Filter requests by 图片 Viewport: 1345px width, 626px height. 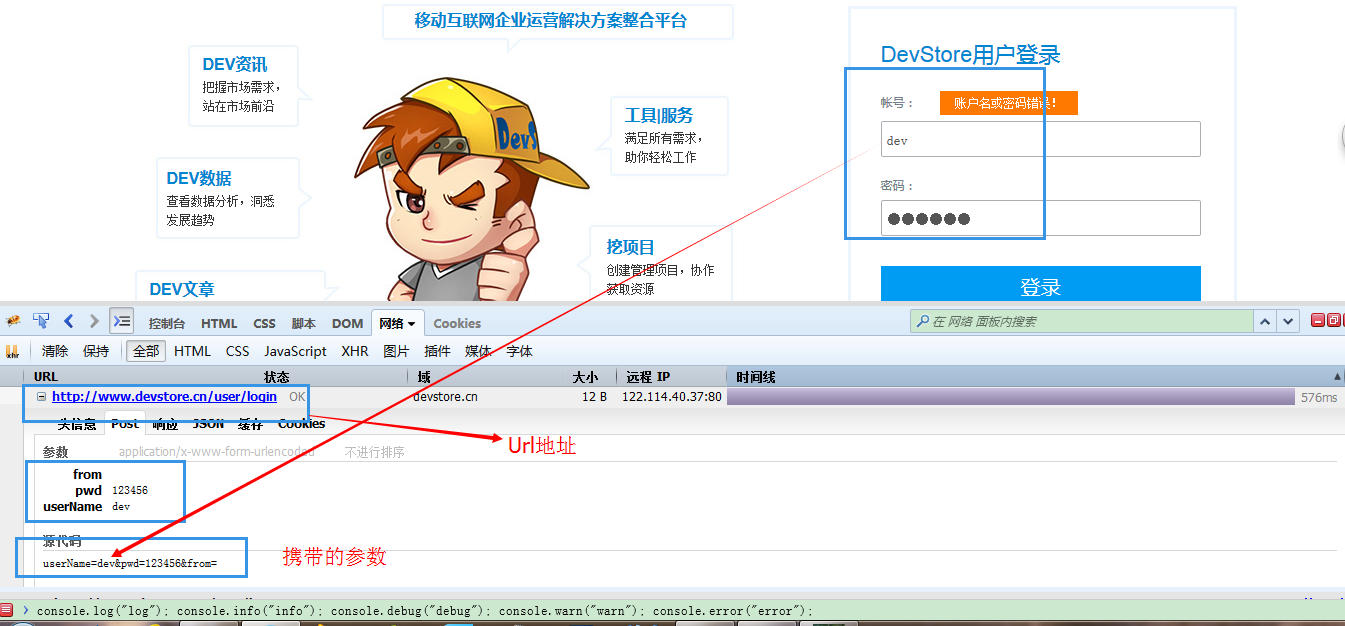[x=396, y=351]
